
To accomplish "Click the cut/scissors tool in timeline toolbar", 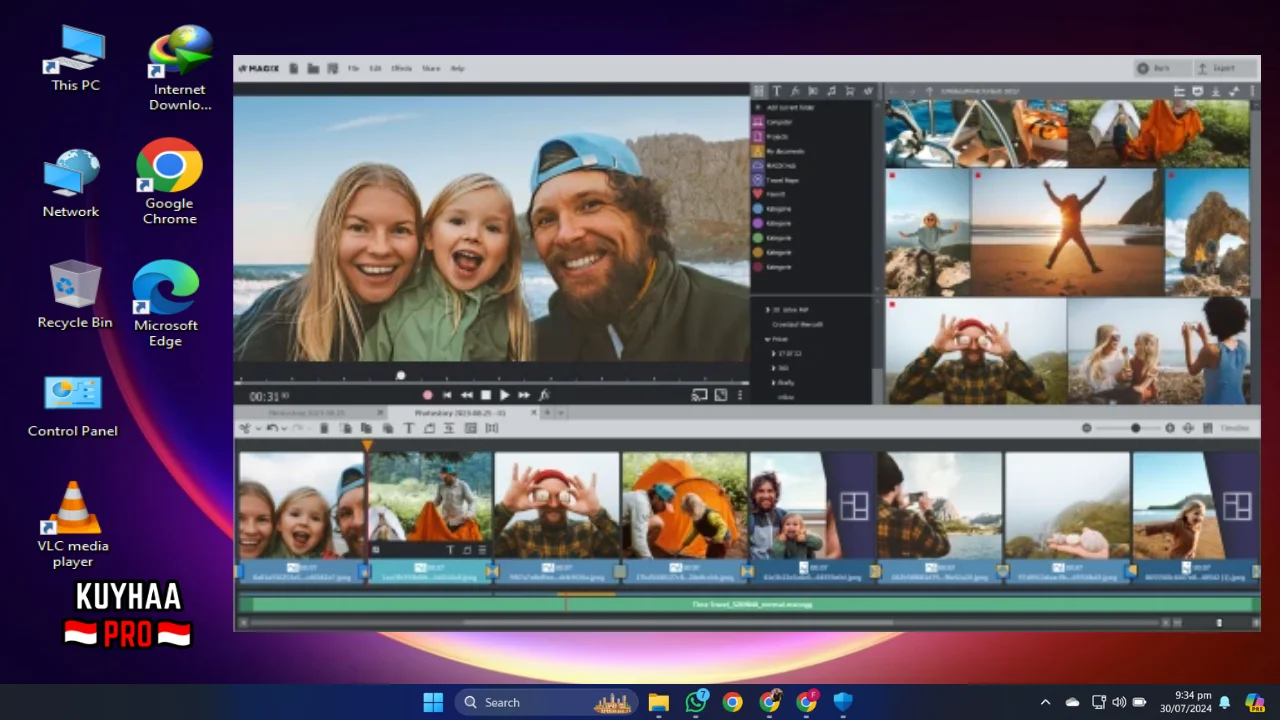I will coord(245,428).
